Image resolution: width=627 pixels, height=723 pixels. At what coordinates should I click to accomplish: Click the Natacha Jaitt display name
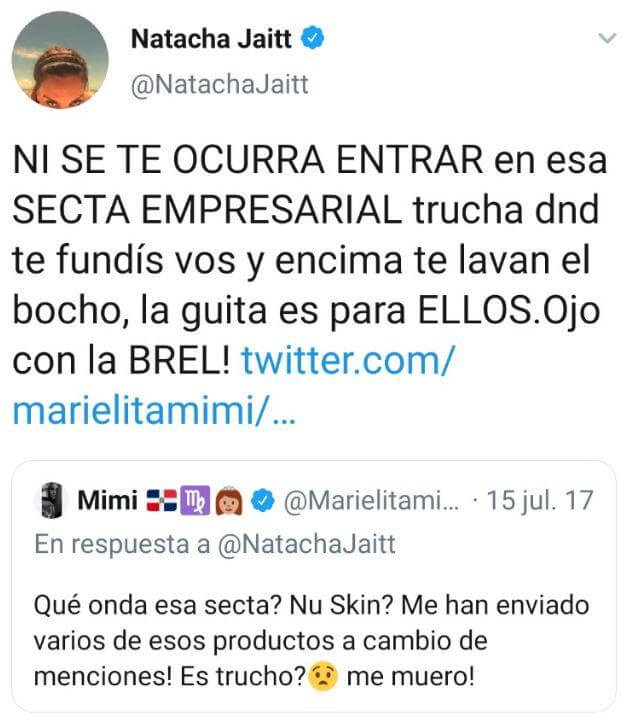[211, 39]
